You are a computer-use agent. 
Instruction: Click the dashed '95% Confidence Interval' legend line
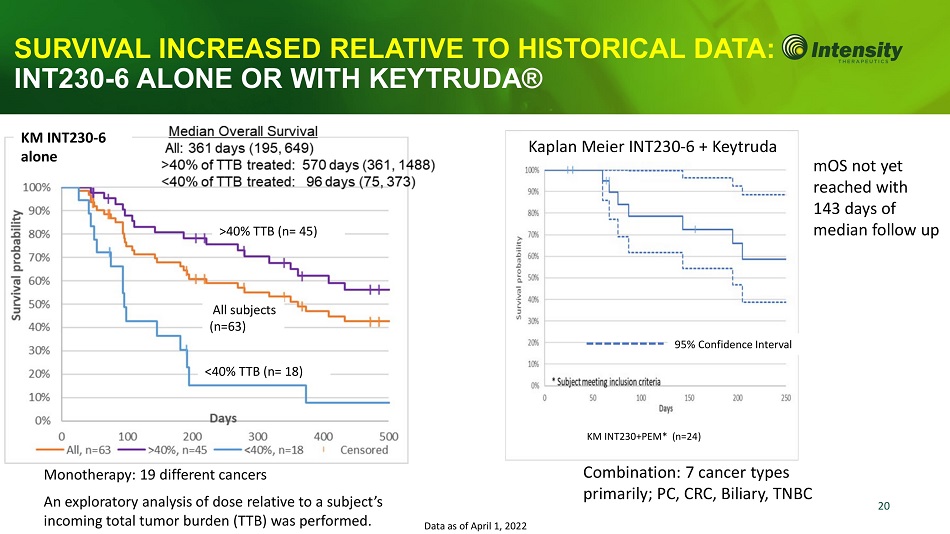(625, 344)
